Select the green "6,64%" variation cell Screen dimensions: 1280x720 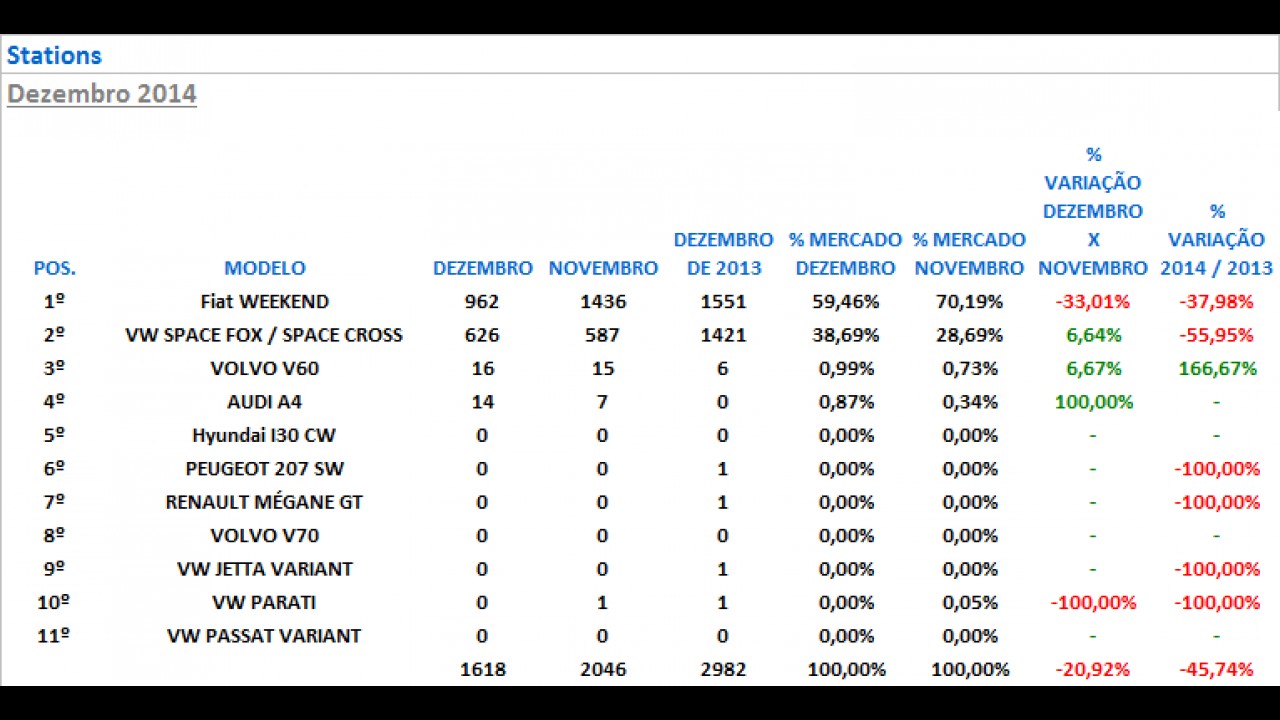[x=1093, y=335]
